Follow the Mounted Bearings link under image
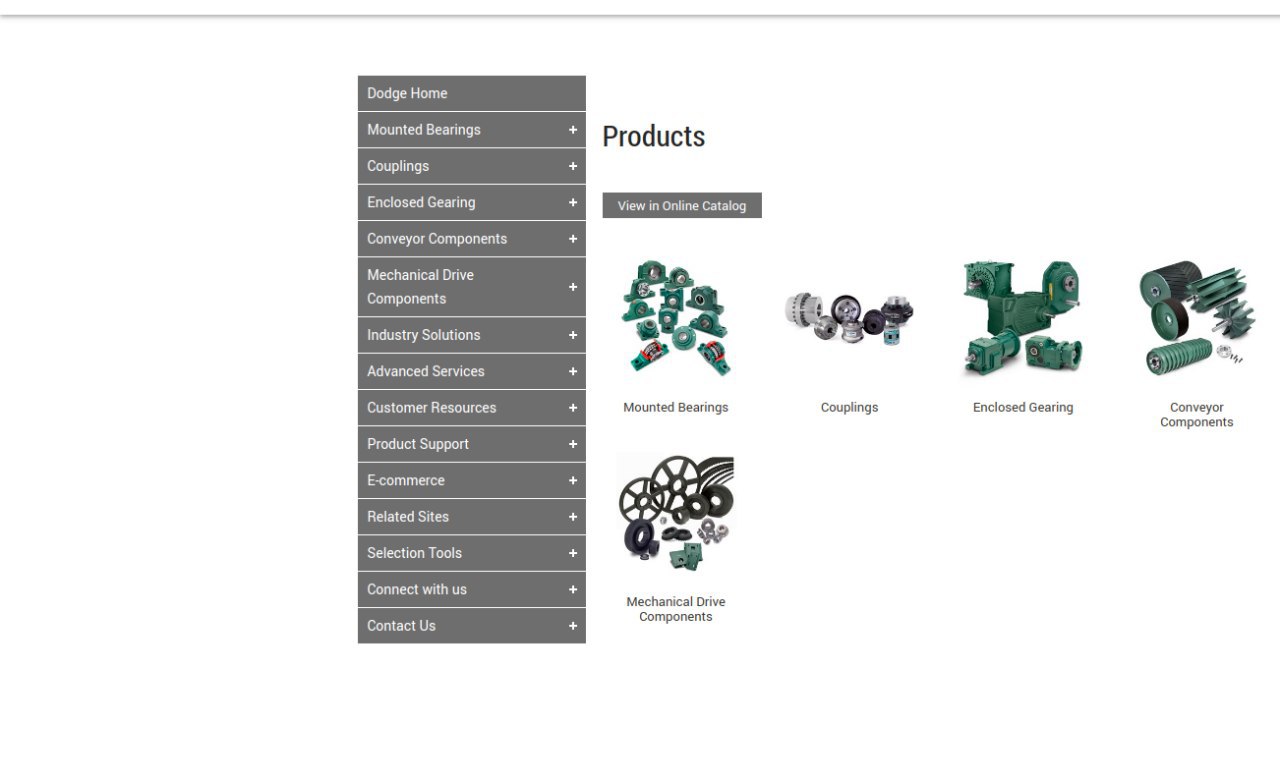Screen dimensions: 1280x779 676,408
